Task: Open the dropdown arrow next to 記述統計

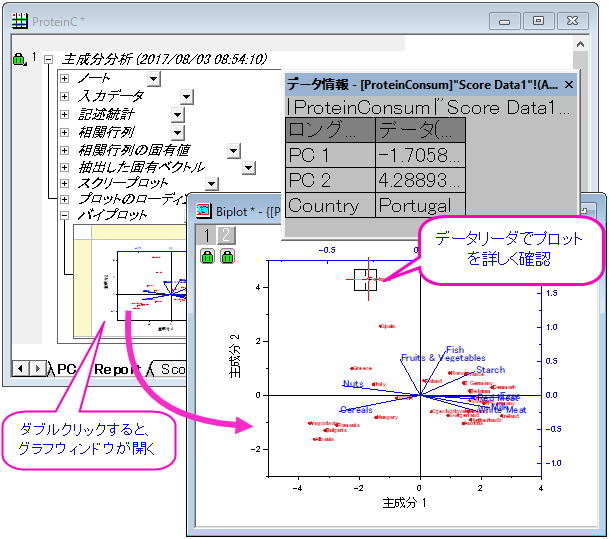Action: coord(177,115)
